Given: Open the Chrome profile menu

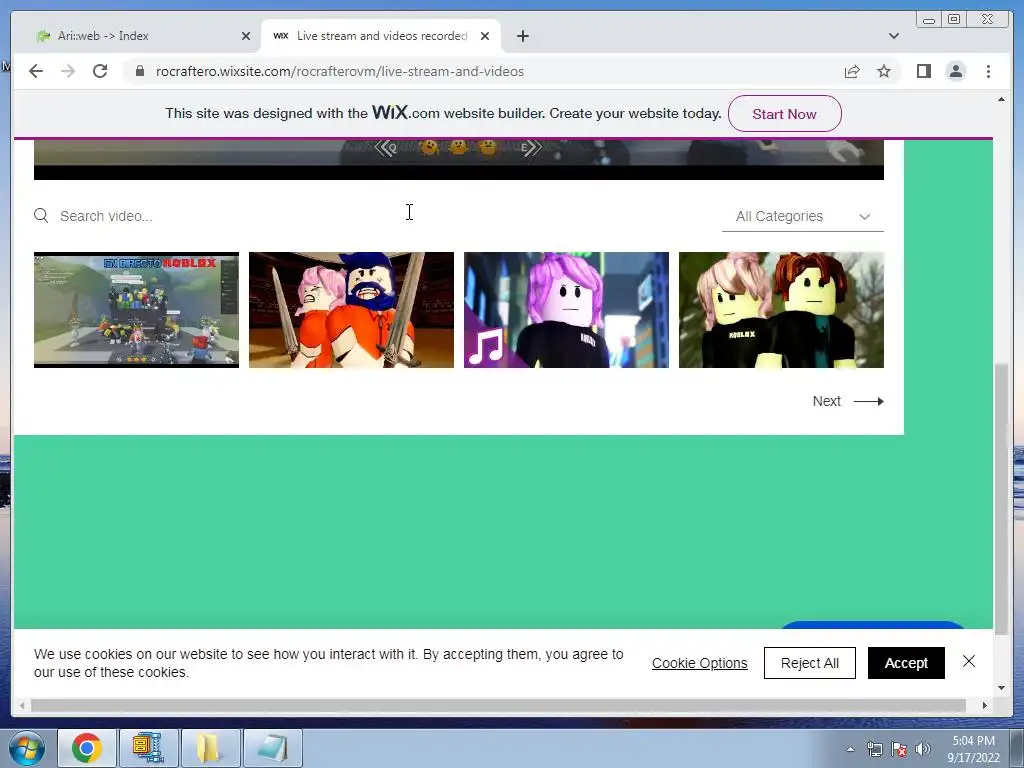Looking at the screenshot, I should (x=955, y=71).
